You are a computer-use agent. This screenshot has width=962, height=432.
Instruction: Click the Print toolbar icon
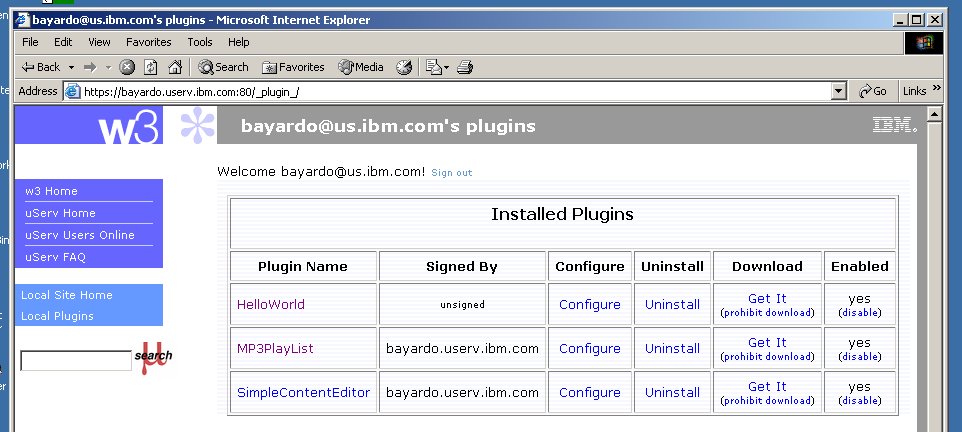(x=464, y=67)
